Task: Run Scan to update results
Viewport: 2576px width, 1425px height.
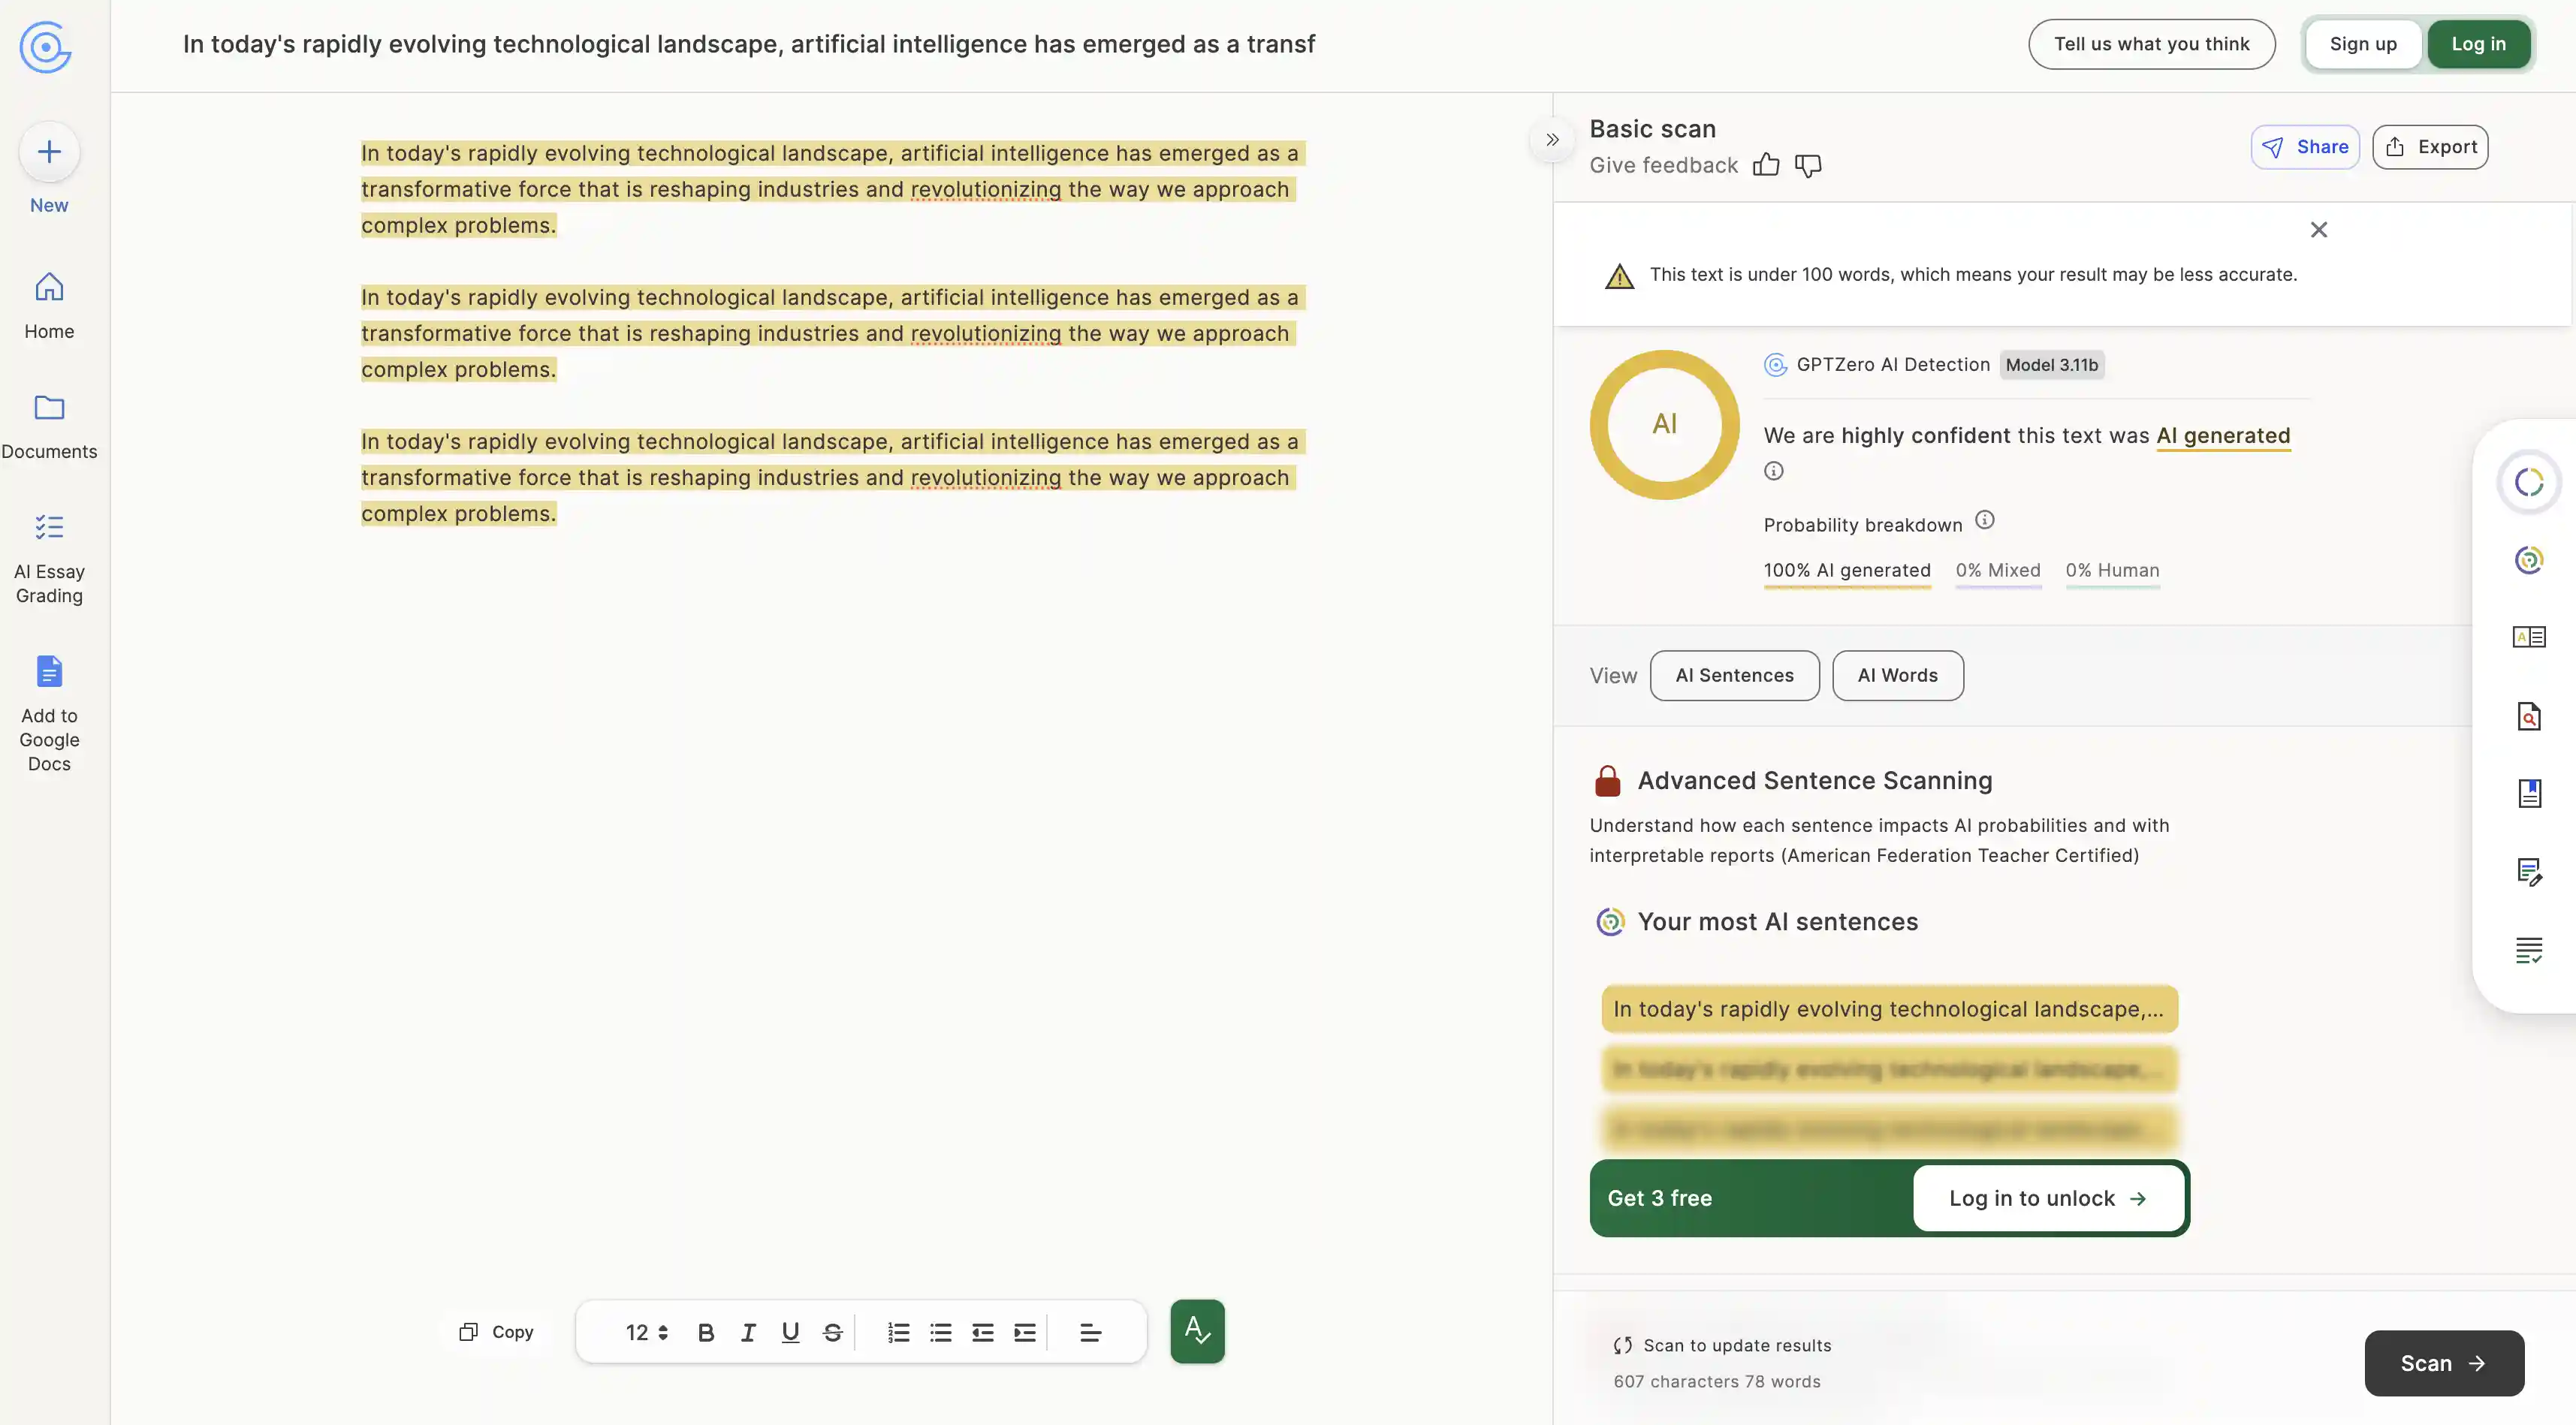Action: click(x=2443, y=1363)
